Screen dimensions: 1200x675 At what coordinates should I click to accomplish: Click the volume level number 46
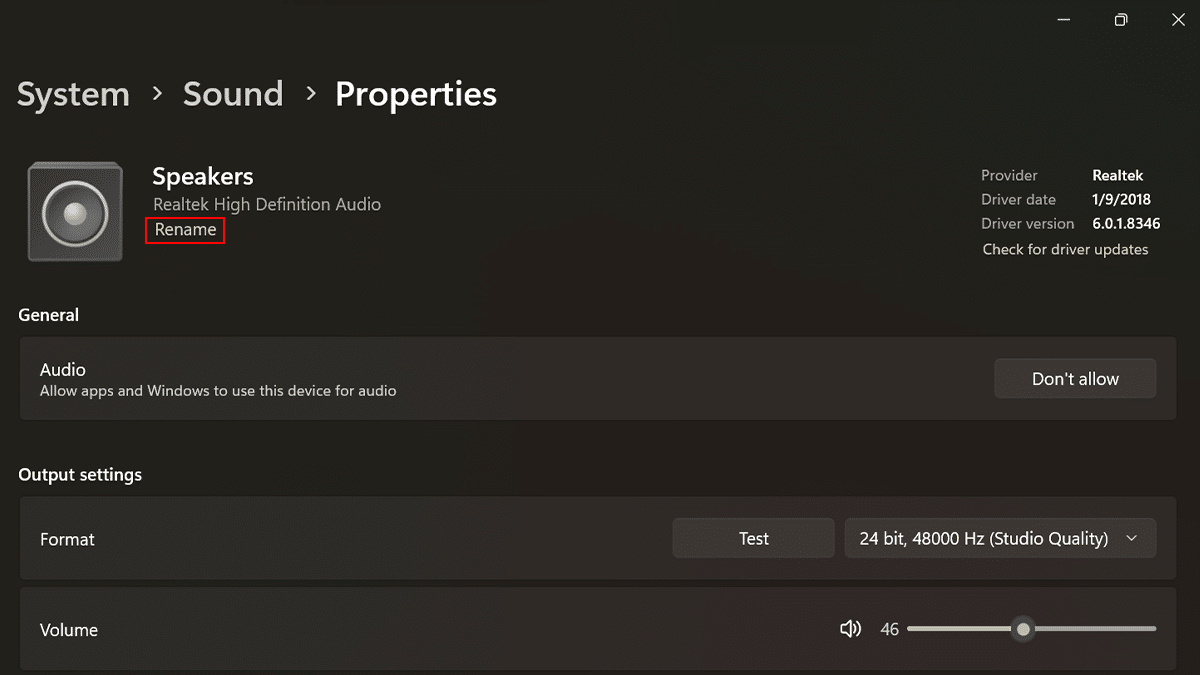889,630
